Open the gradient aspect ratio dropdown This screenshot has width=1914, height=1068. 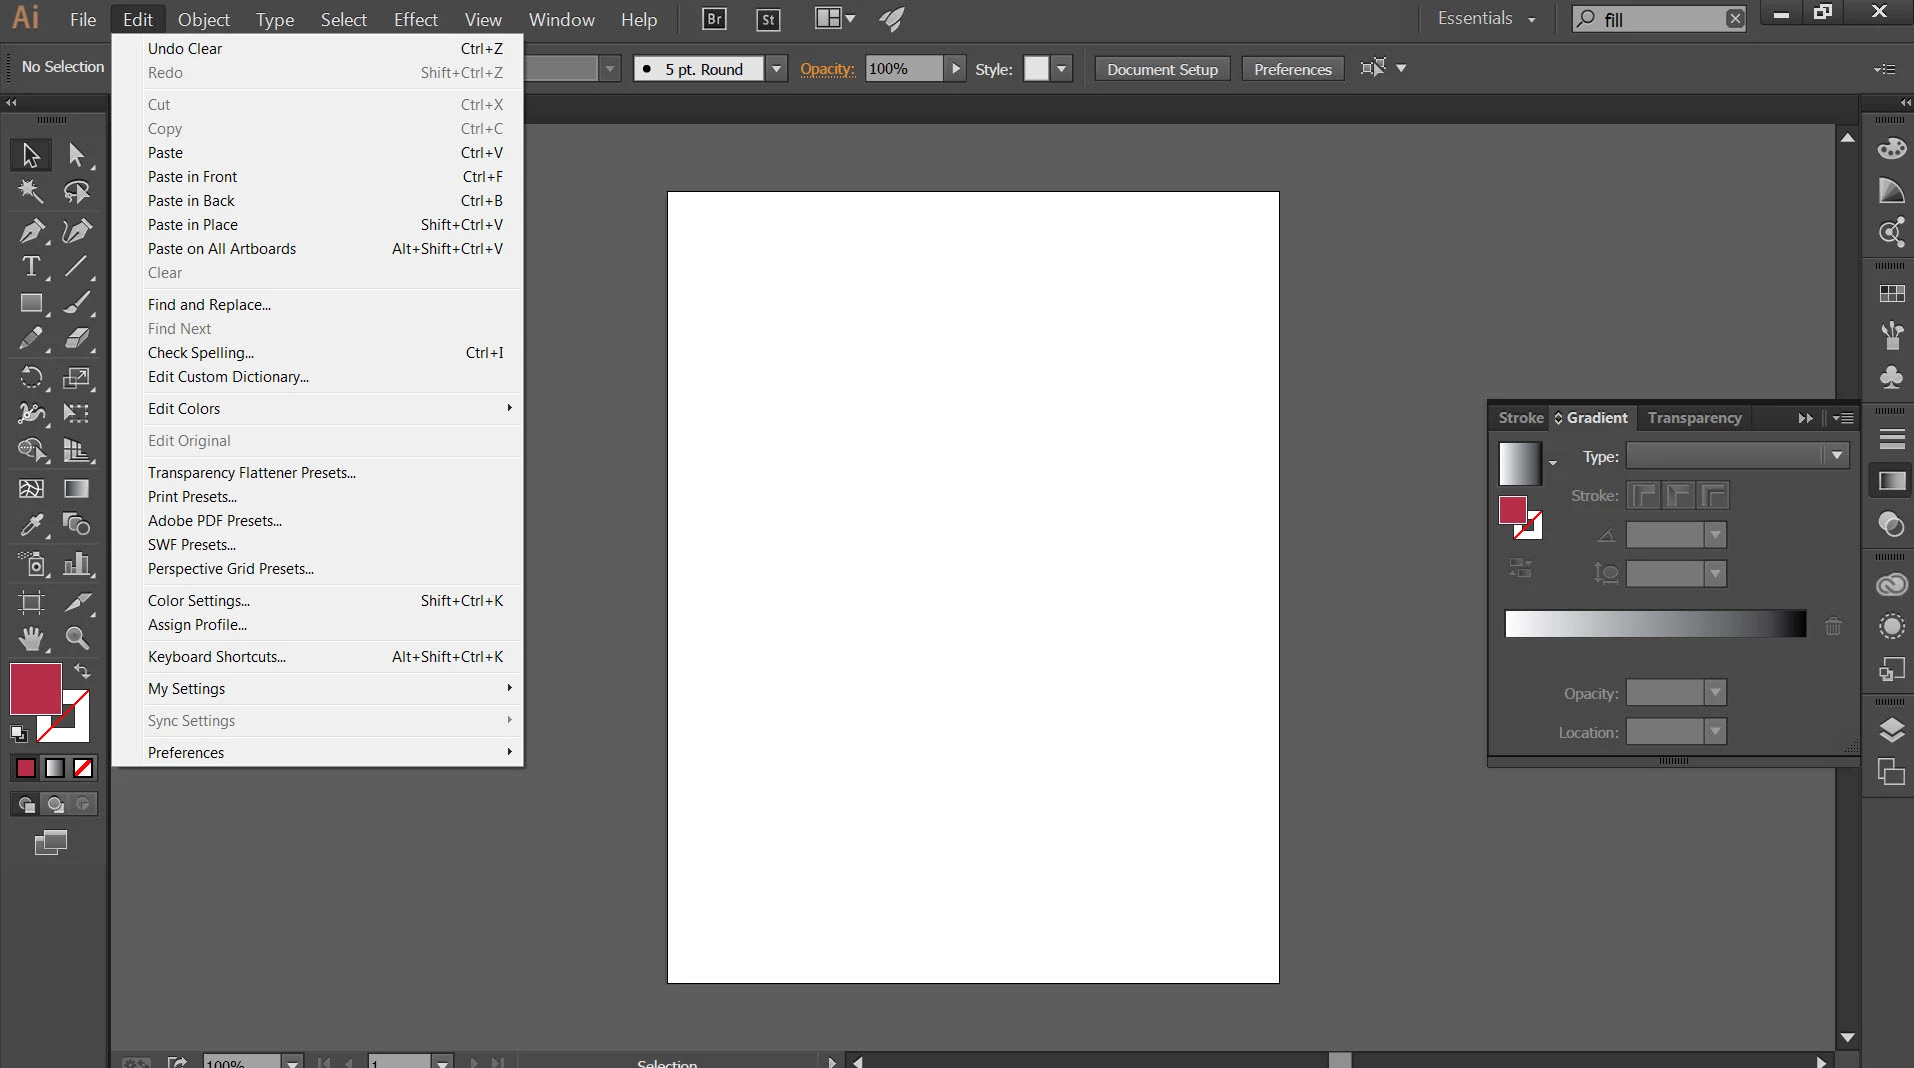pyautogui.click(x=1715, y=574)
